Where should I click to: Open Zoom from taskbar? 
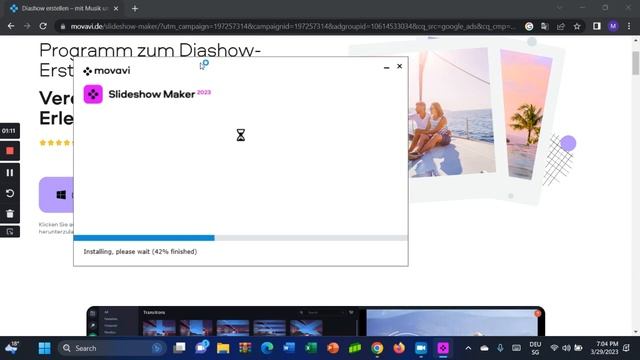click(x=421, y=348)
